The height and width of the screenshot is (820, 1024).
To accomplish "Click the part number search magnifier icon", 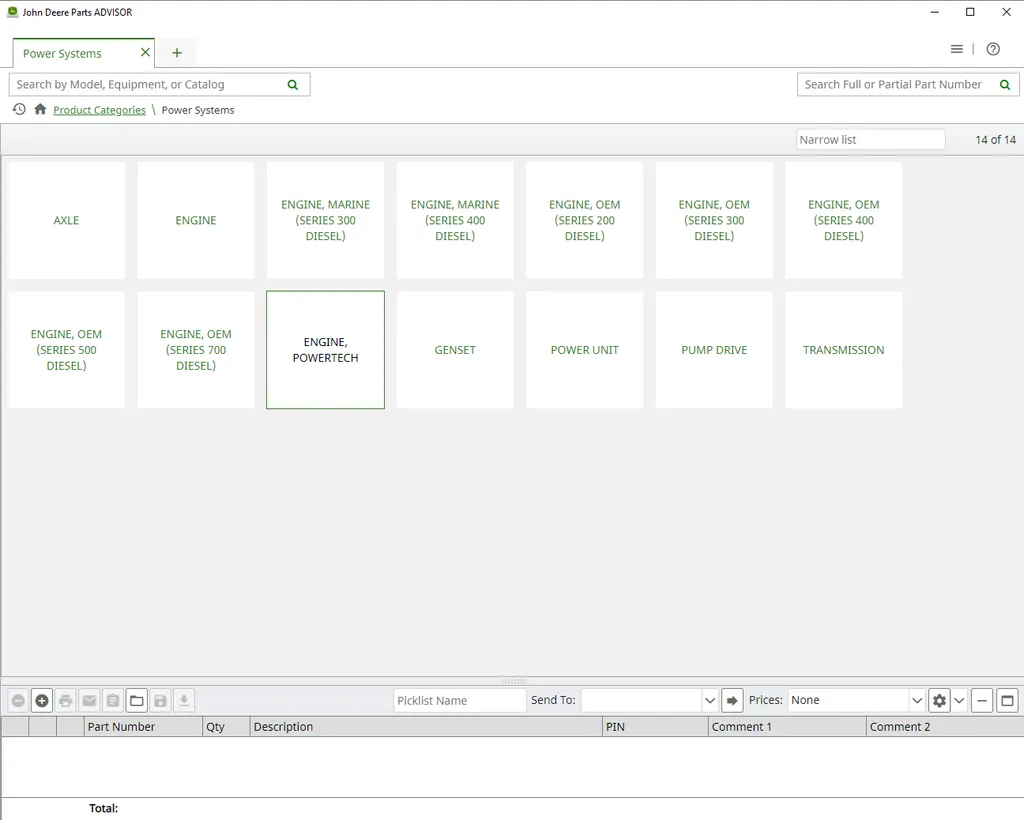I will (1005, 85).
